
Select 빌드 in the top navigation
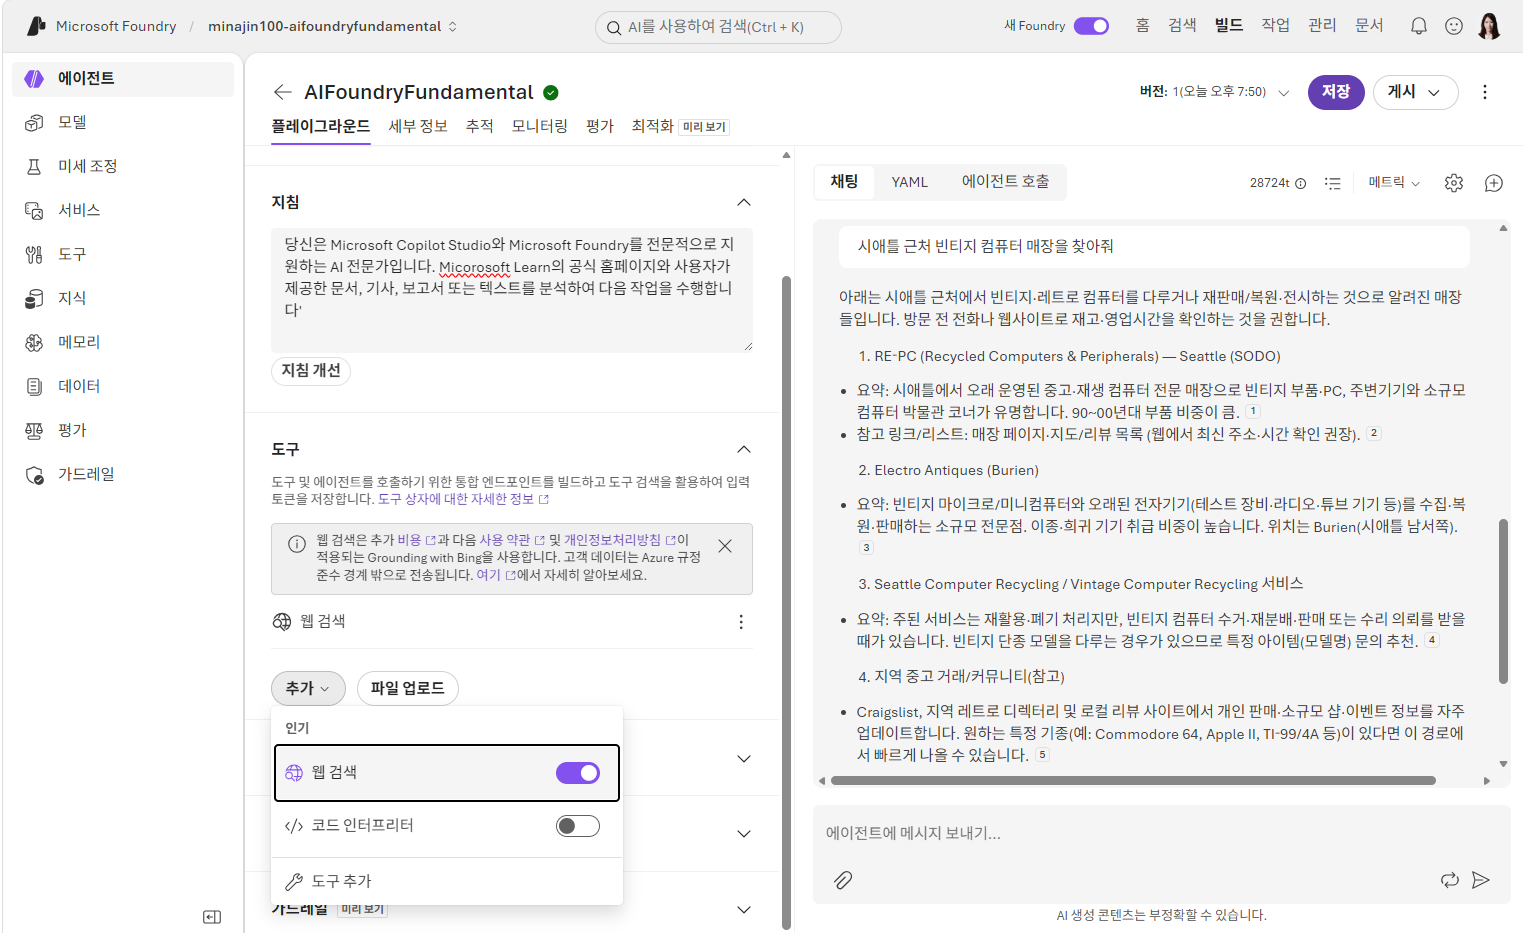(x=1229, y=26)
